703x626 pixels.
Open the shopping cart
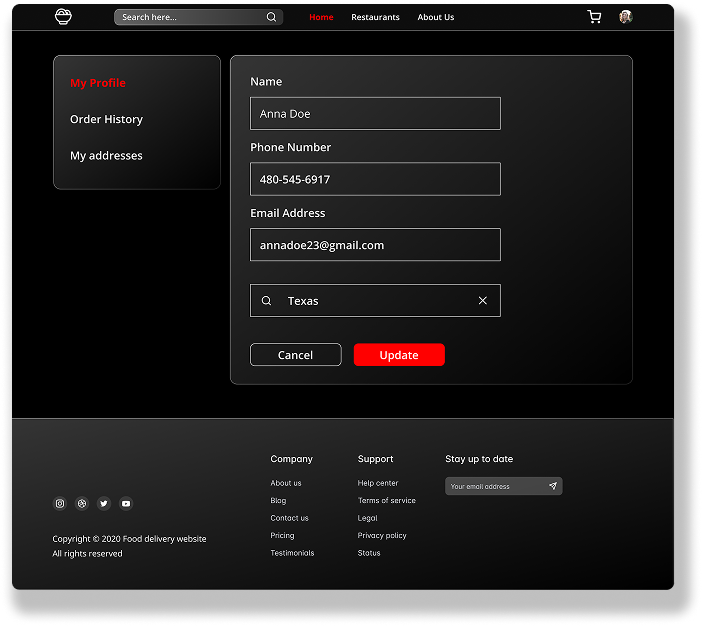click(x=594, y=17)
